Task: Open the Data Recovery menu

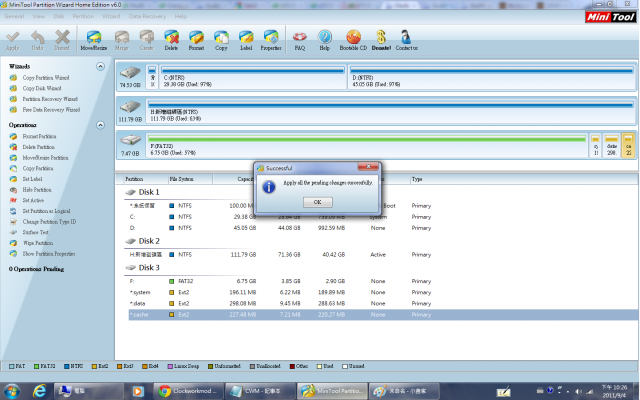Action: 147,16
